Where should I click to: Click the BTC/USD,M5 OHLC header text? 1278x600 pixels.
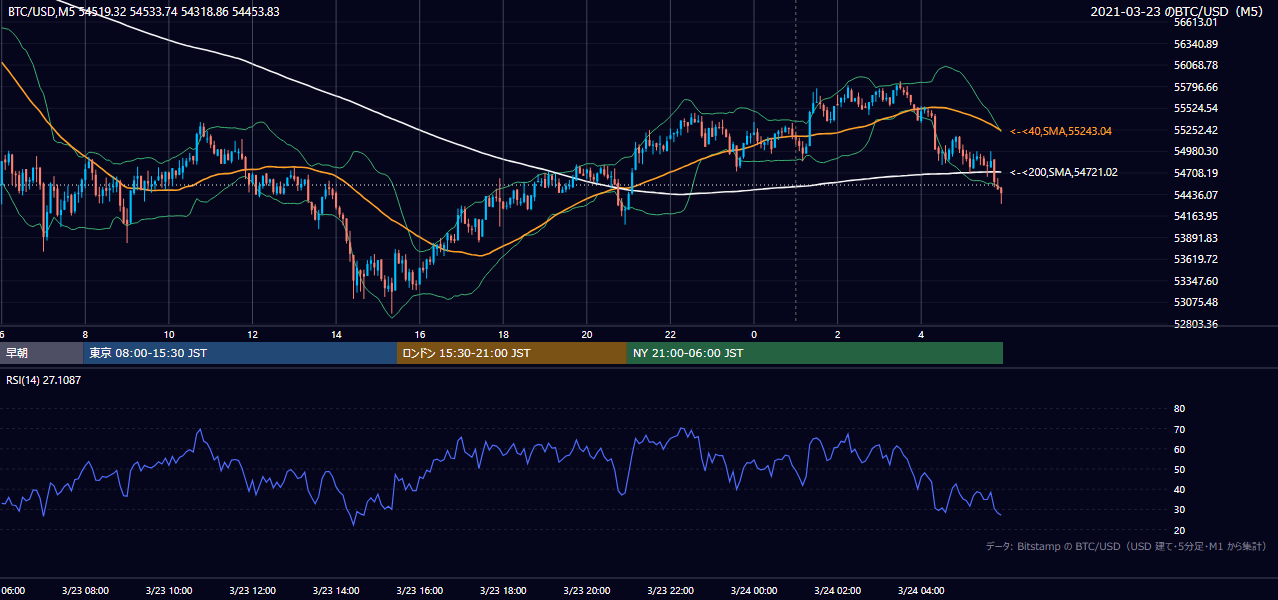144,11
